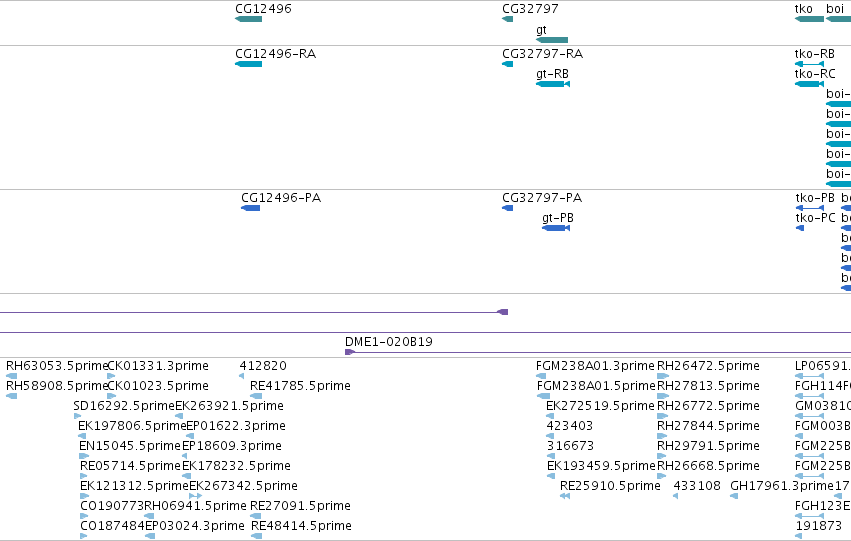Image resolution: width=851 pixels, height=541 pixels.
Task: Click the EN15045.5prime EST label
Action: pos(130,446)
